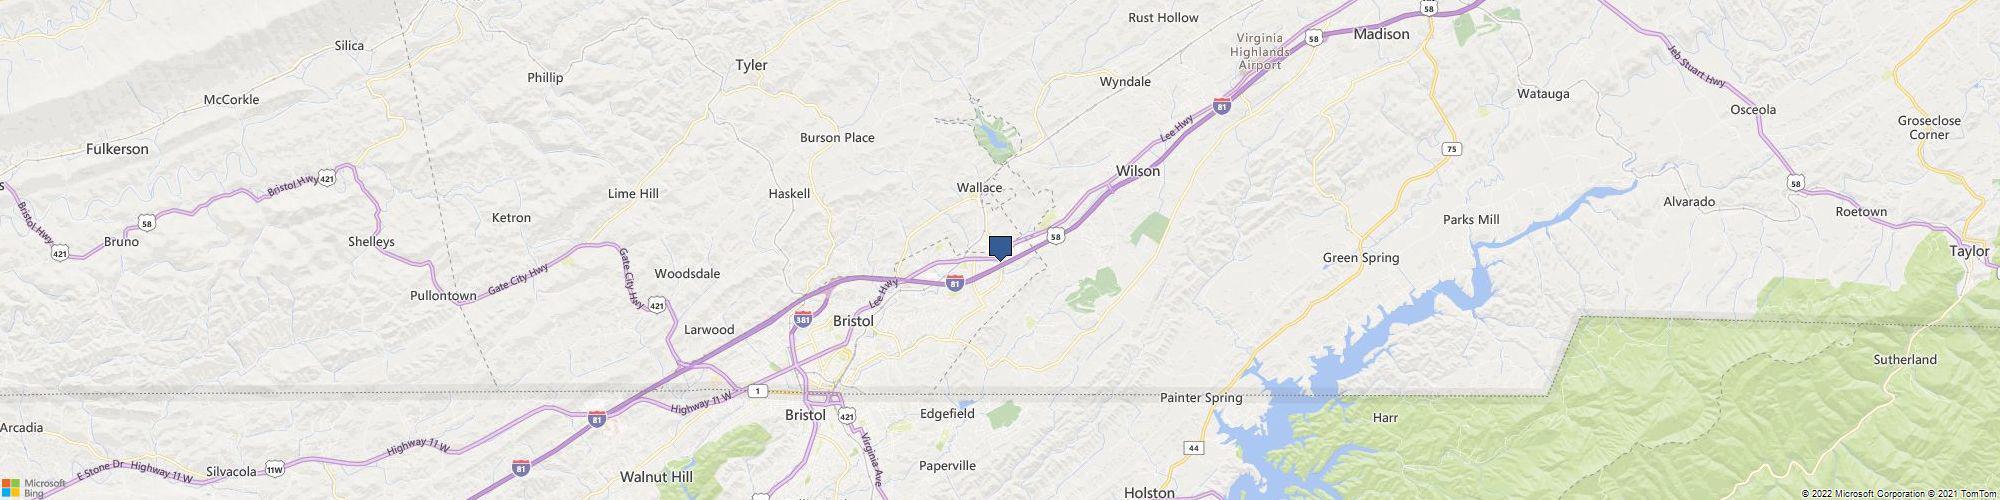
Task: Click the Pullontown place label
Action: (443, 296)
